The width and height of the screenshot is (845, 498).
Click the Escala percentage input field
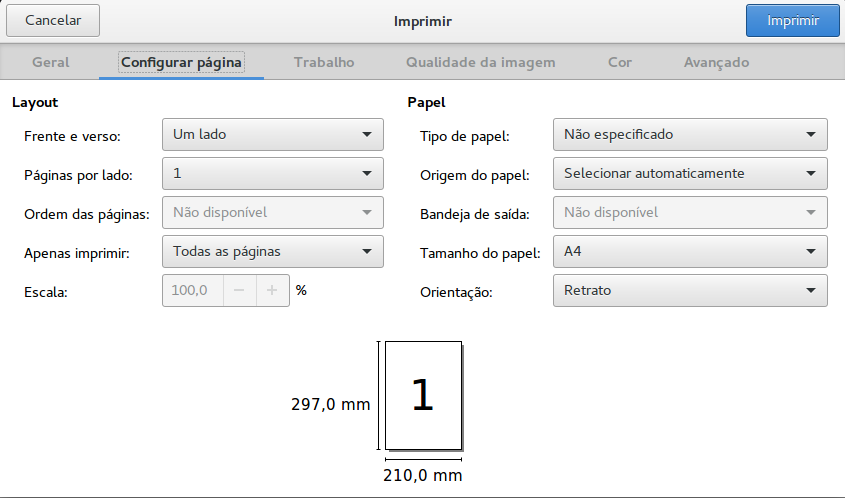[x=193, y=290]
